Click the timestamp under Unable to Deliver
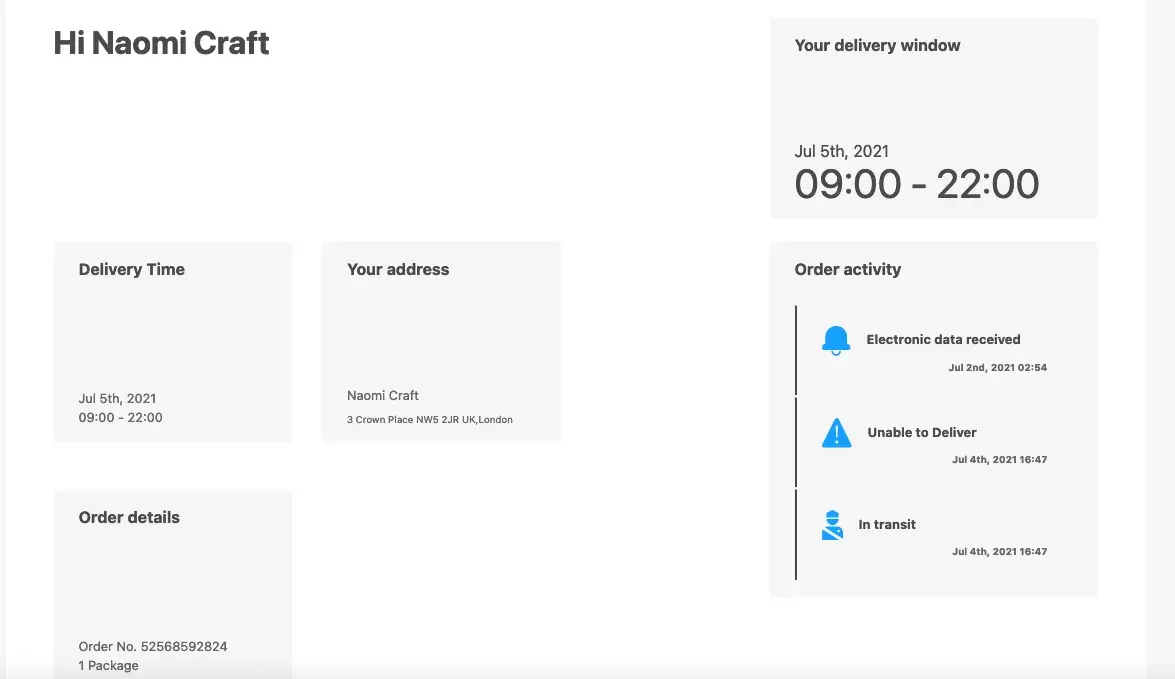The width and height of the screenshot is (1175, 679). click(x=999, y=460)
